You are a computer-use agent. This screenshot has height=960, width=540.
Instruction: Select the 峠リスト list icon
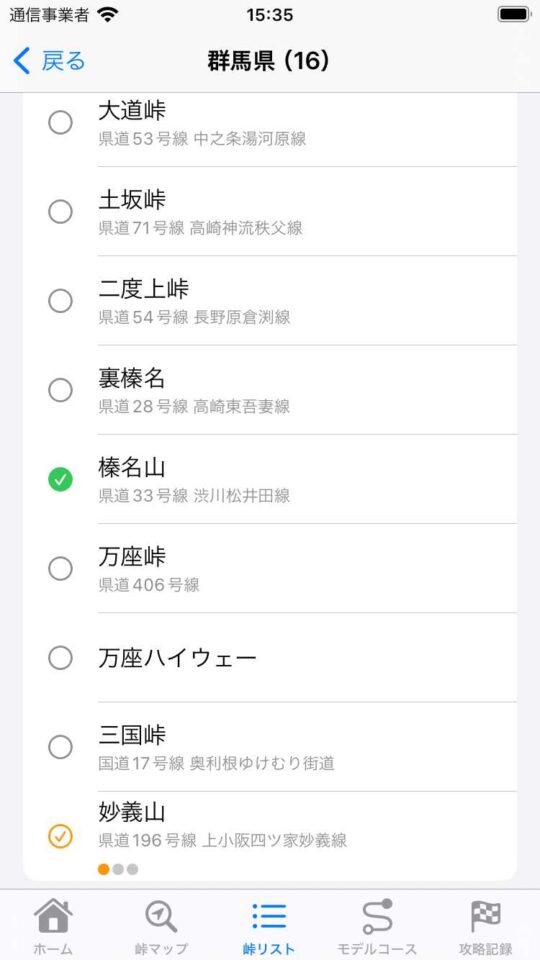pos(269,917)
